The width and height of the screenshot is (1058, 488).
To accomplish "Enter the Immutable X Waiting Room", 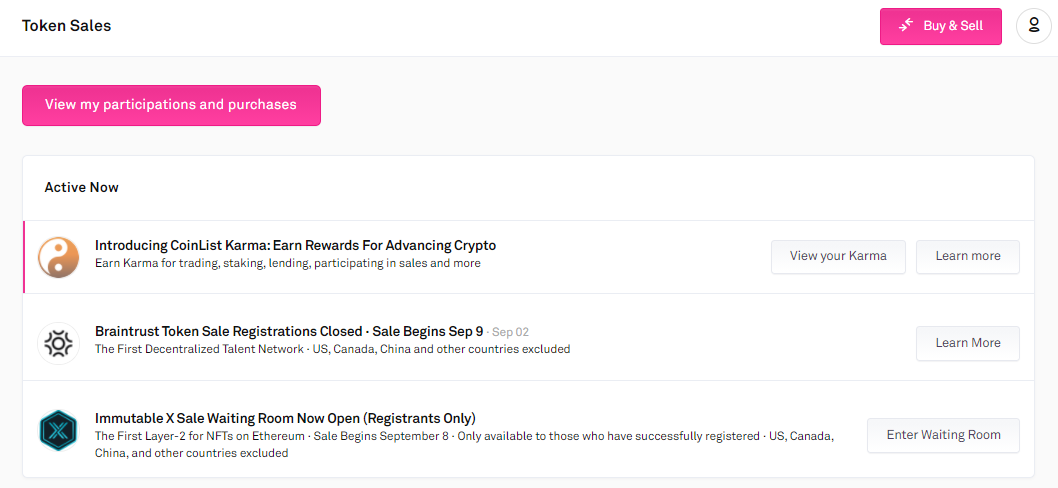I will 943,435.
